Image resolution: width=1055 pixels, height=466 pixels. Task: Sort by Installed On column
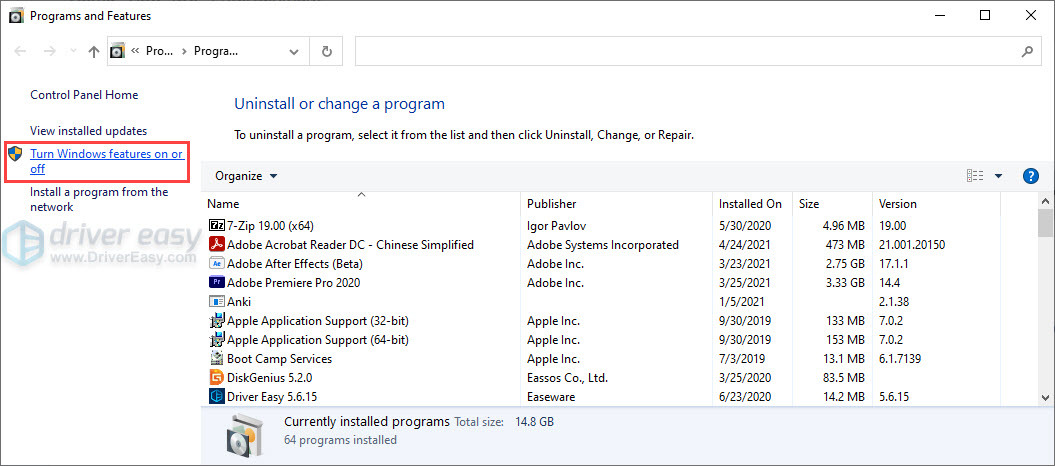point(750,204)
